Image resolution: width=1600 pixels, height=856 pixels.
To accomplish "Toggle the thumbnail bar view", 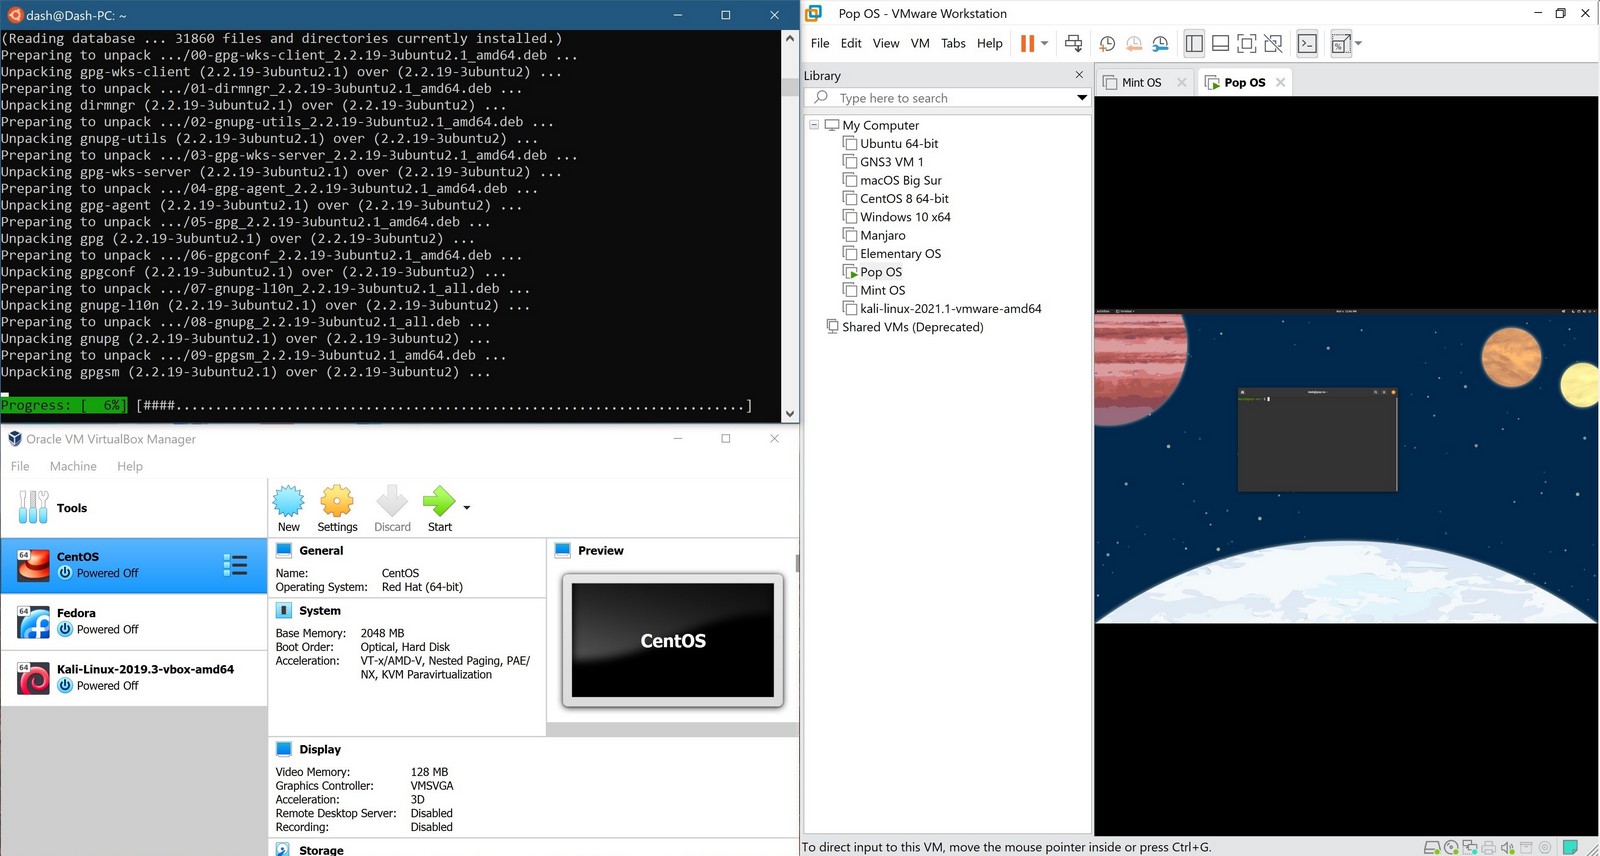I will 1220,44.
